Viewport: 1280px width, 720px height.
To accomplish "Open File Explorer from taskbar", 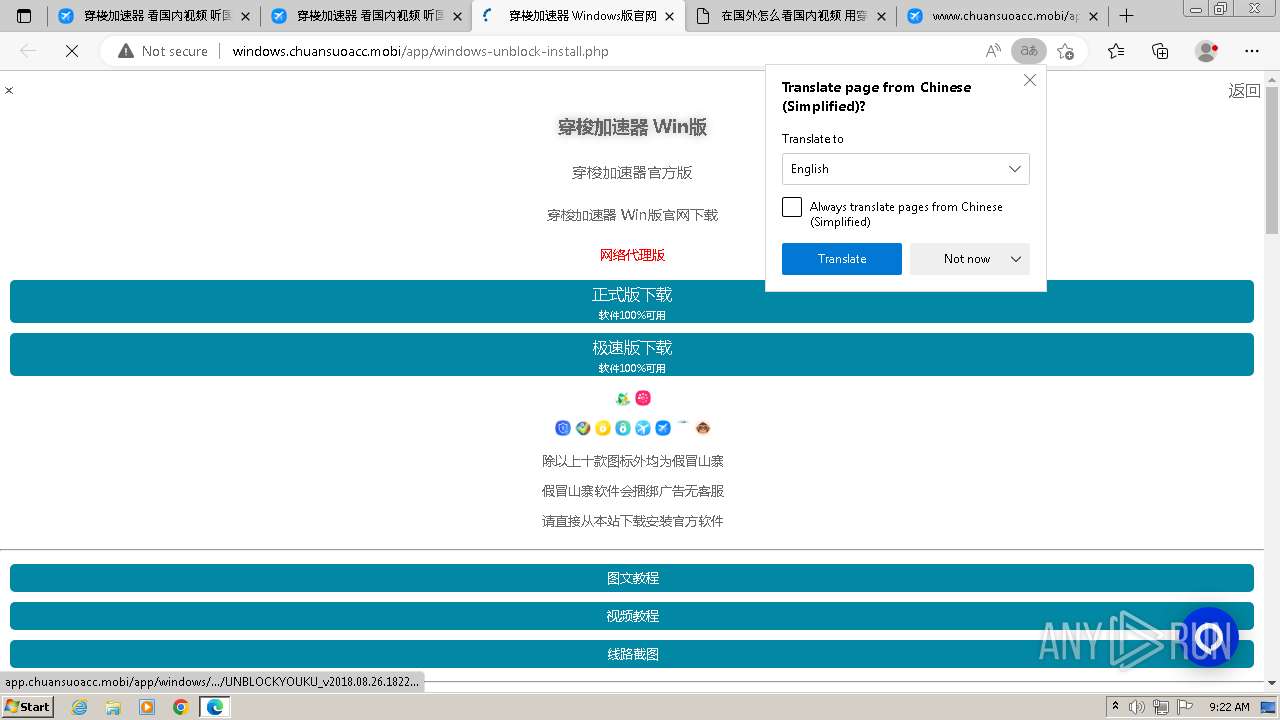I will tap(113, 707).
